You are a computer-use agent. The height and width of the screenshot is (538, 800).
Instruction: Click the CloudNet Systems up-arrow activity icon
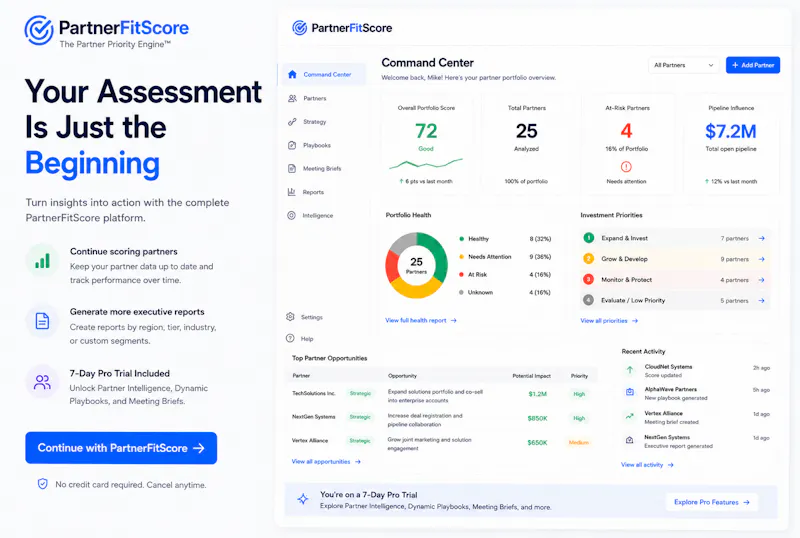(630, 370)
